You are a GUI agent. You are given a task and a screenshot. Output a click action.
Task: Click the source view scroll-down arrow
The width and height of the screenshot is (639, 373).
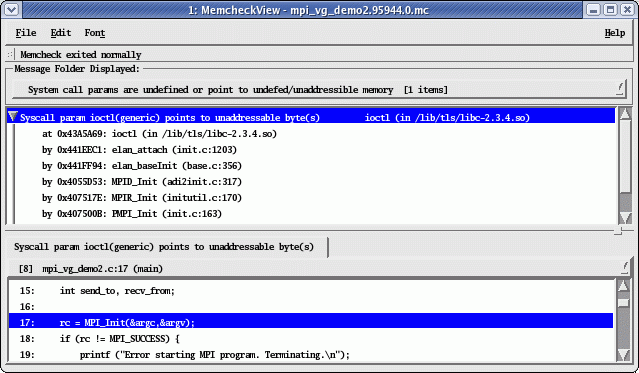tap(623, 355)
